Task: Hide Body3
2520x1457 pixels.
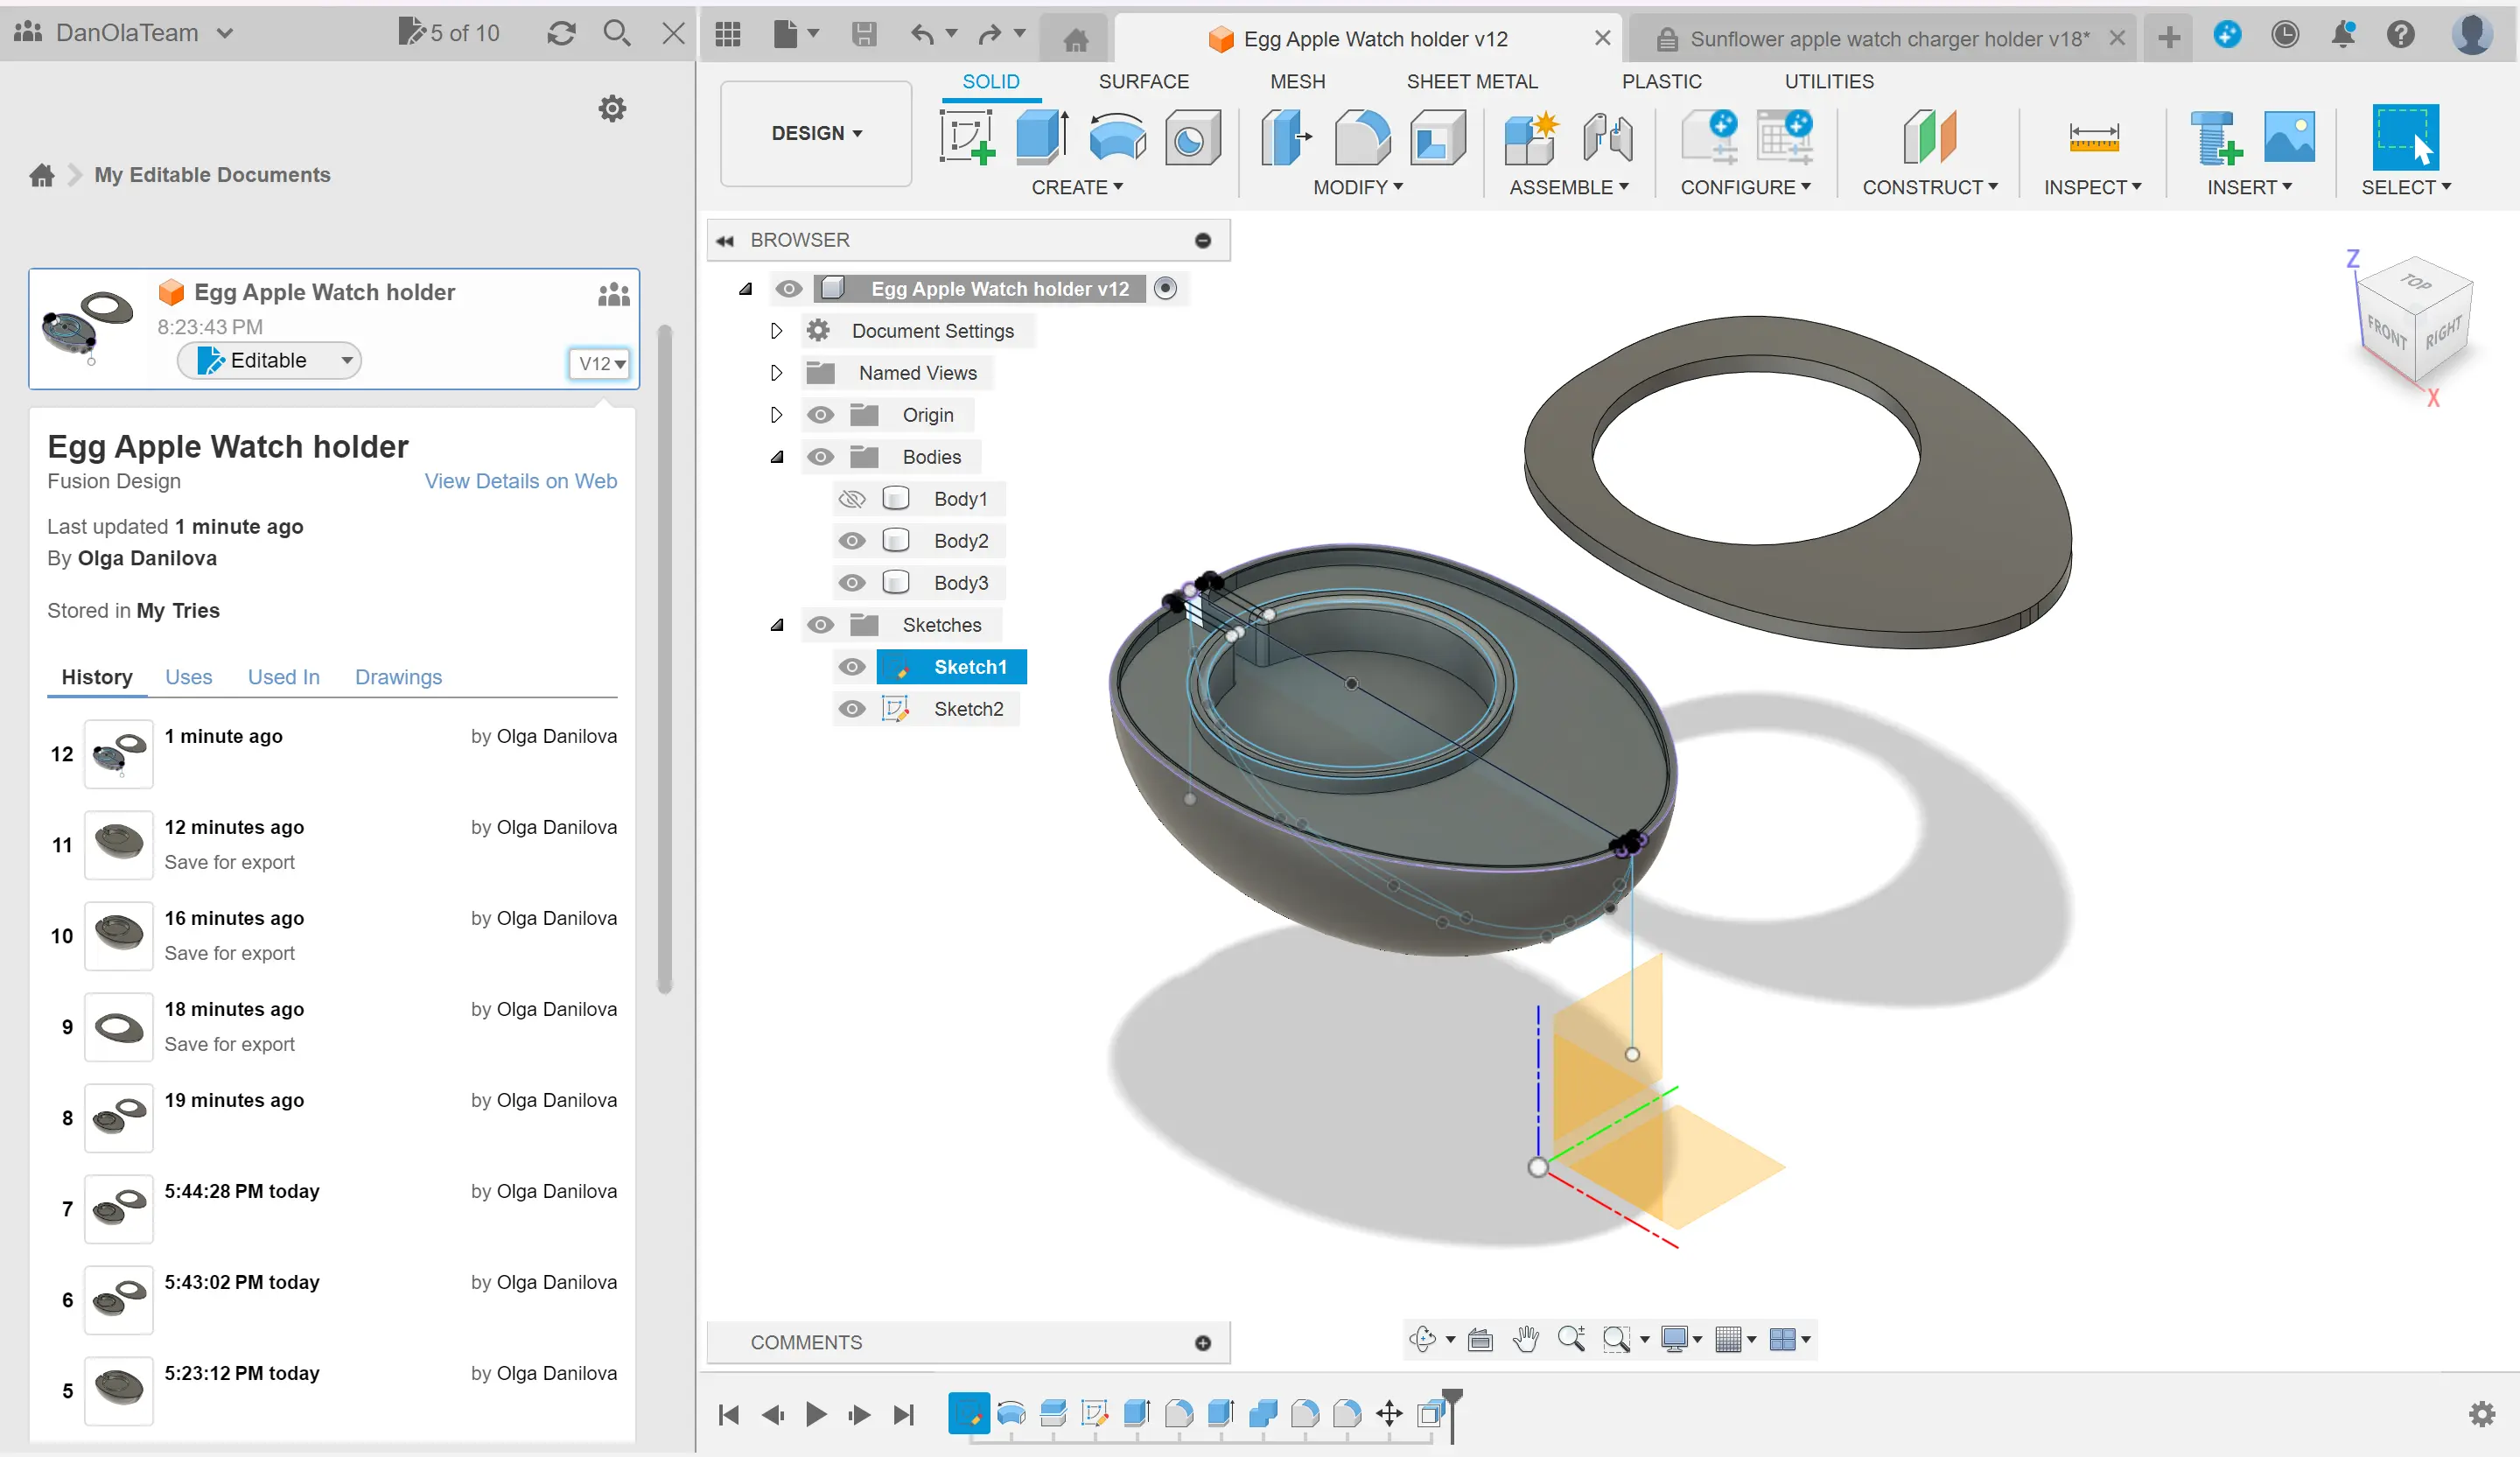Action: pyautogui.click(x=852, y=583)
